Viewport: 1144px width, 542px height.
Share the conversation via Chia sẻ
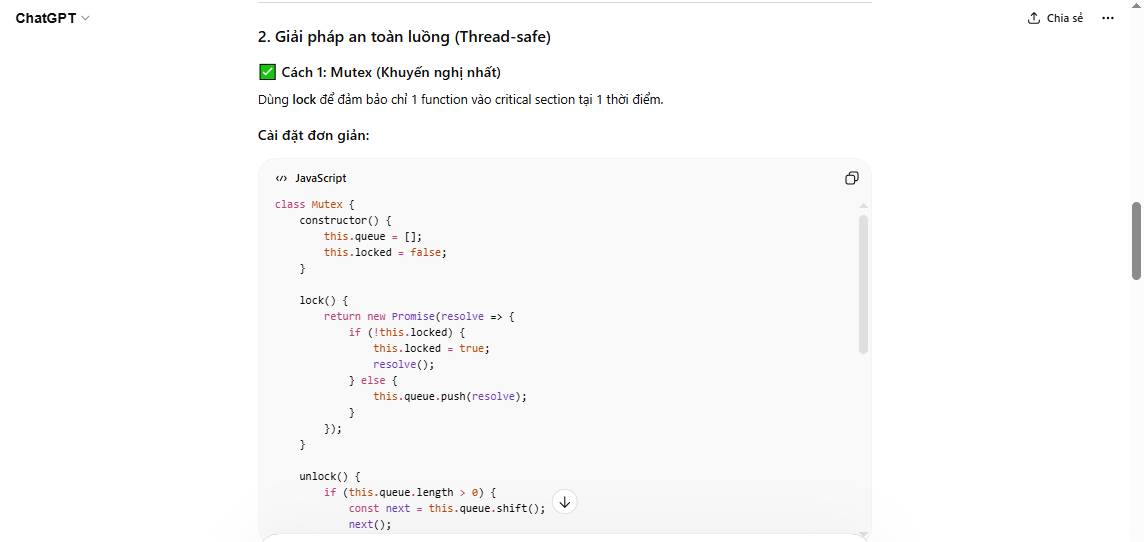tap(1055, 18)
